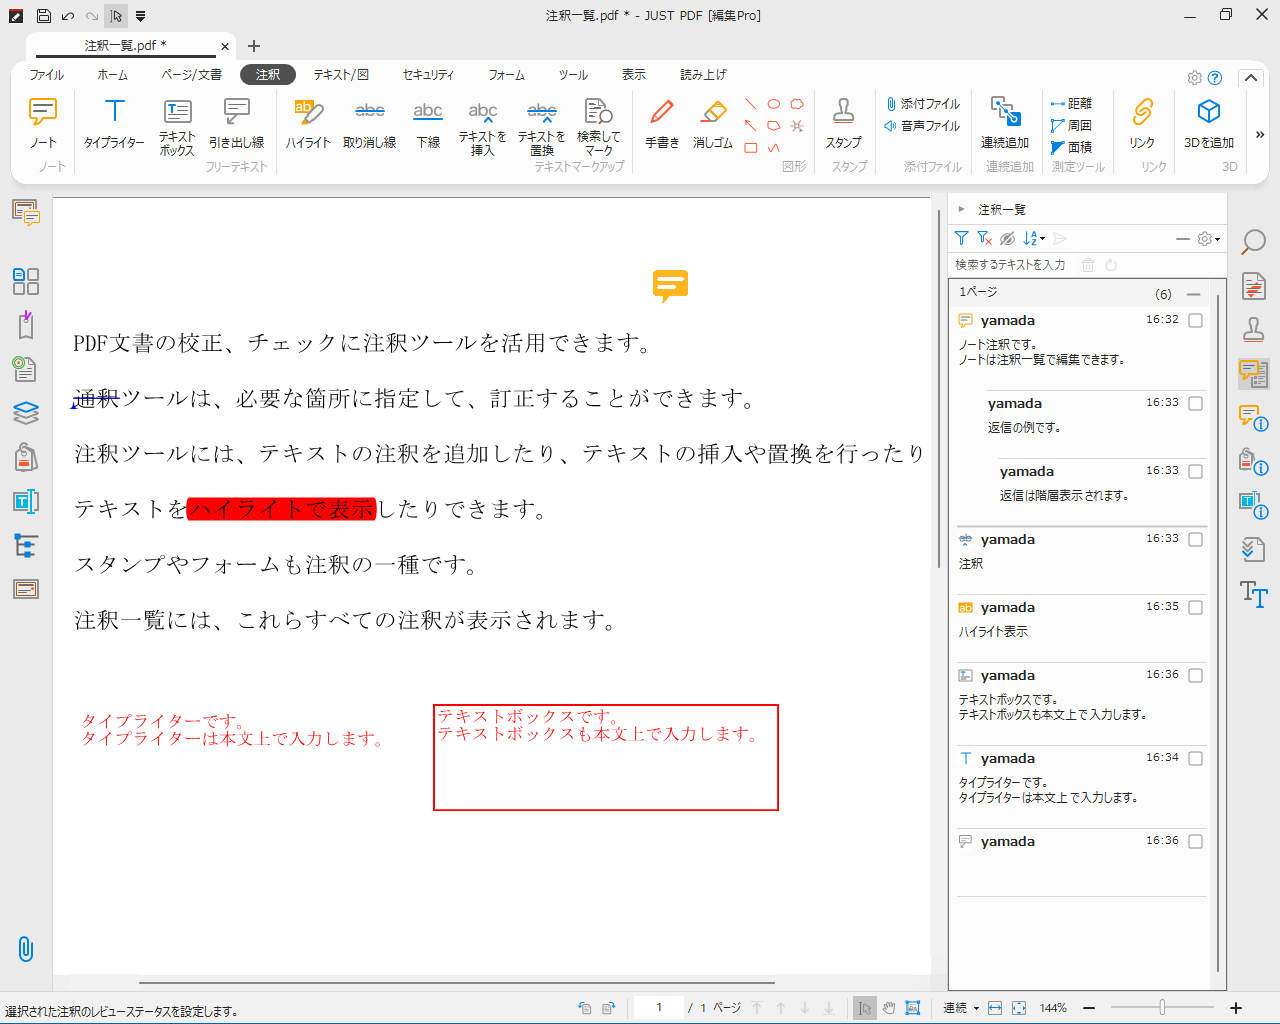This screenshot has width=1280, height=1024.
Task: Select the Note annotation tool
Action: coord(43,122)
